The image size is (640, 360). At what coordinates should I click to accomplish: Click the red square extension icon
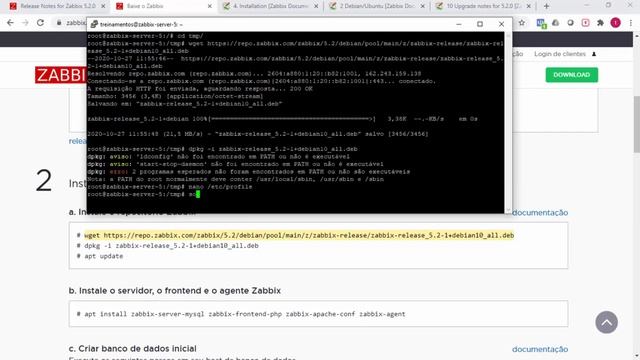point(585,23)
